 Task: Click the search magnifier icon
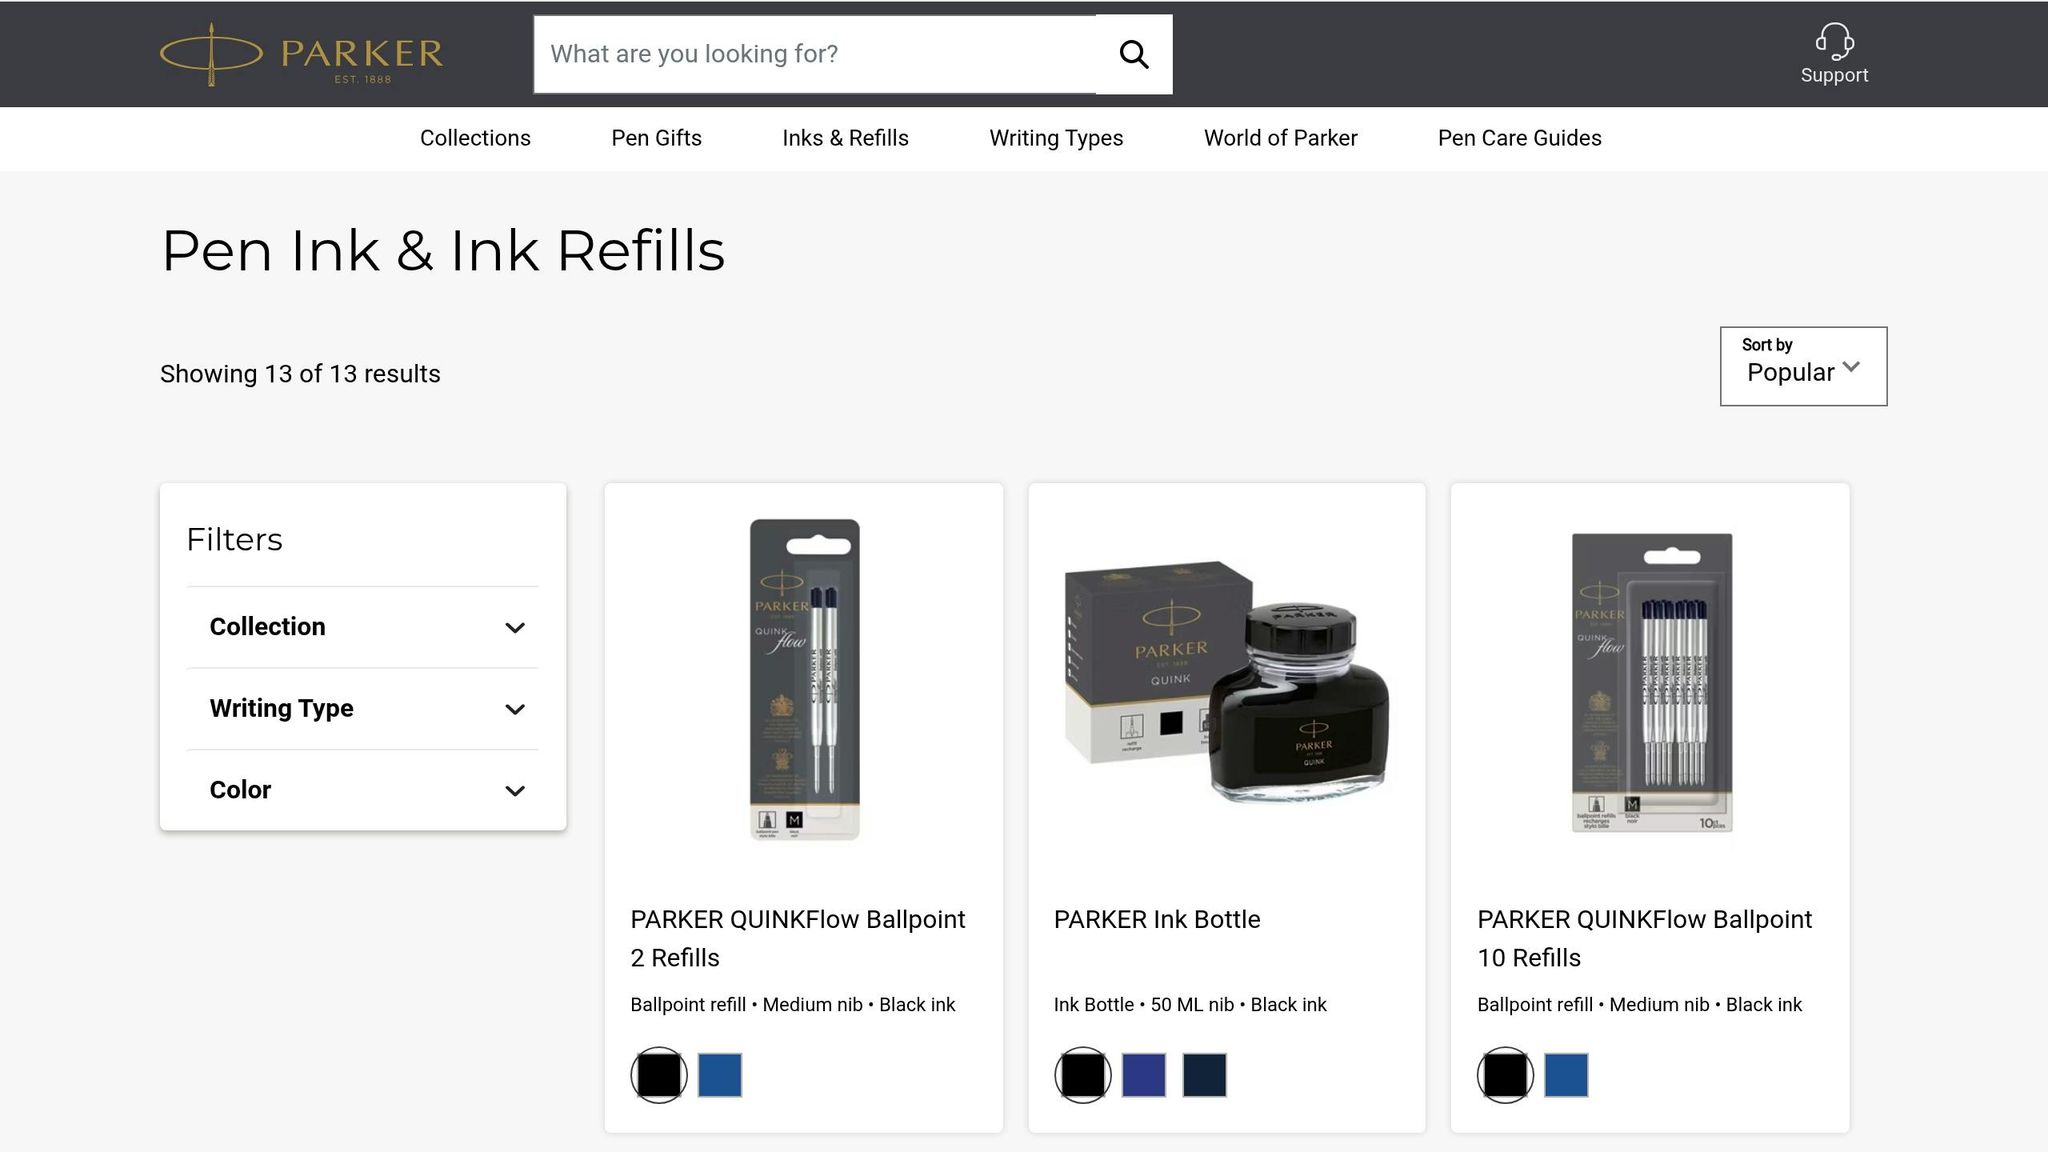coord(1133,54)
